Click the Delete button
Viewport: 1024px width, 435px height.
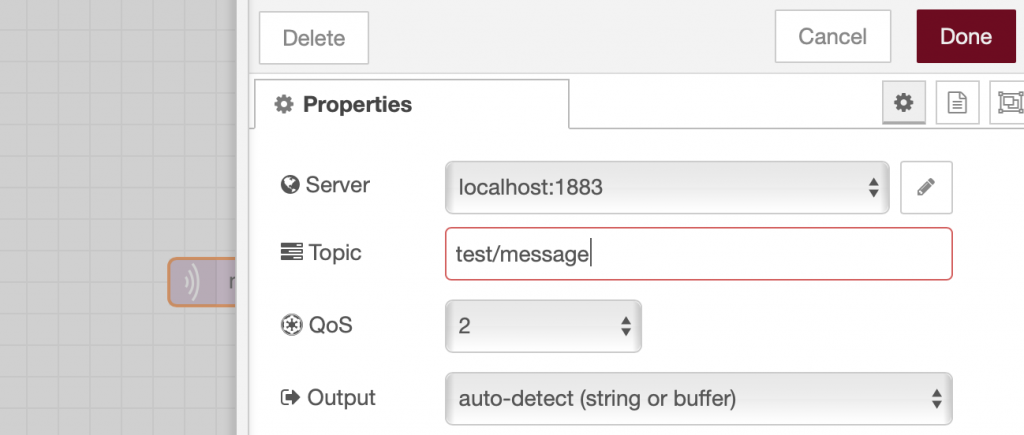(313, 38)
